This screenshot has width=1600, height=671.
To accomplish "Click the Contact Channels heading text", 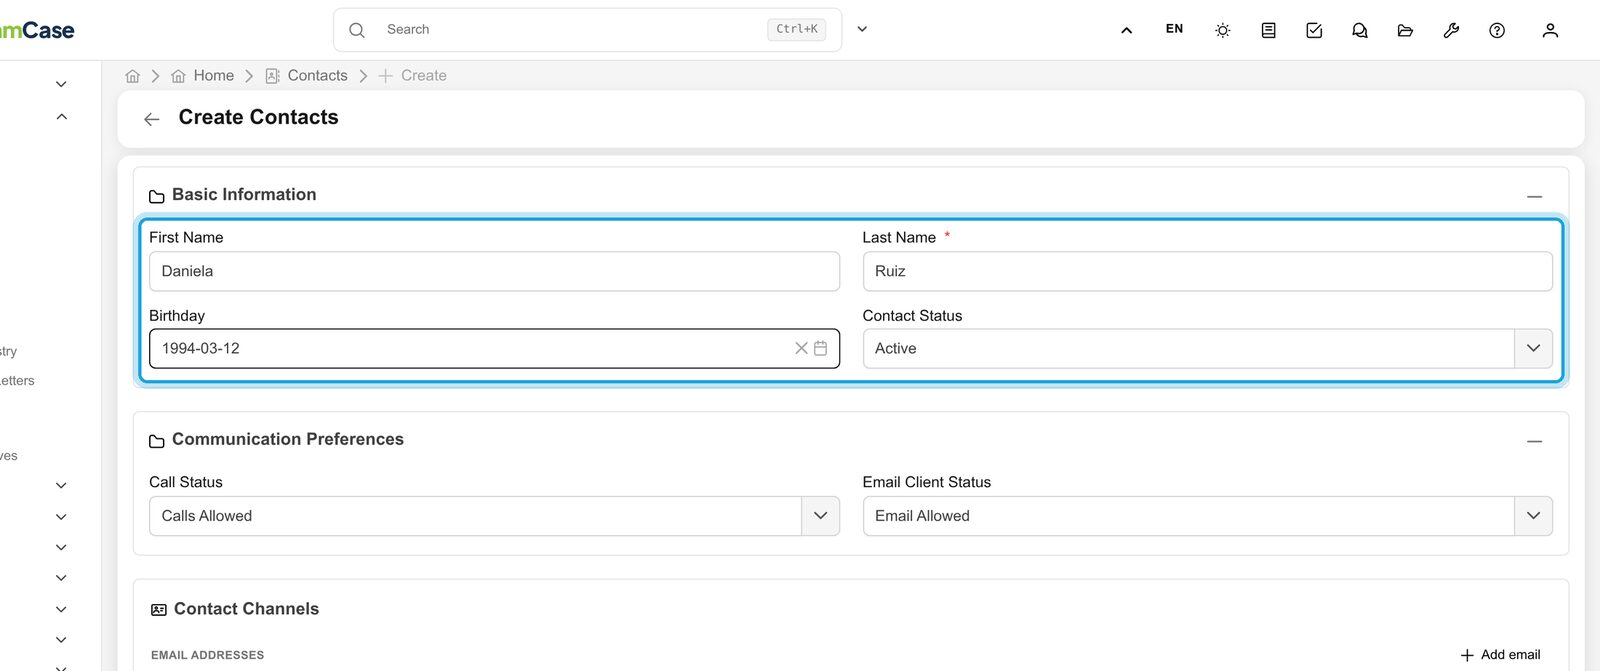I will coord(247,609).
